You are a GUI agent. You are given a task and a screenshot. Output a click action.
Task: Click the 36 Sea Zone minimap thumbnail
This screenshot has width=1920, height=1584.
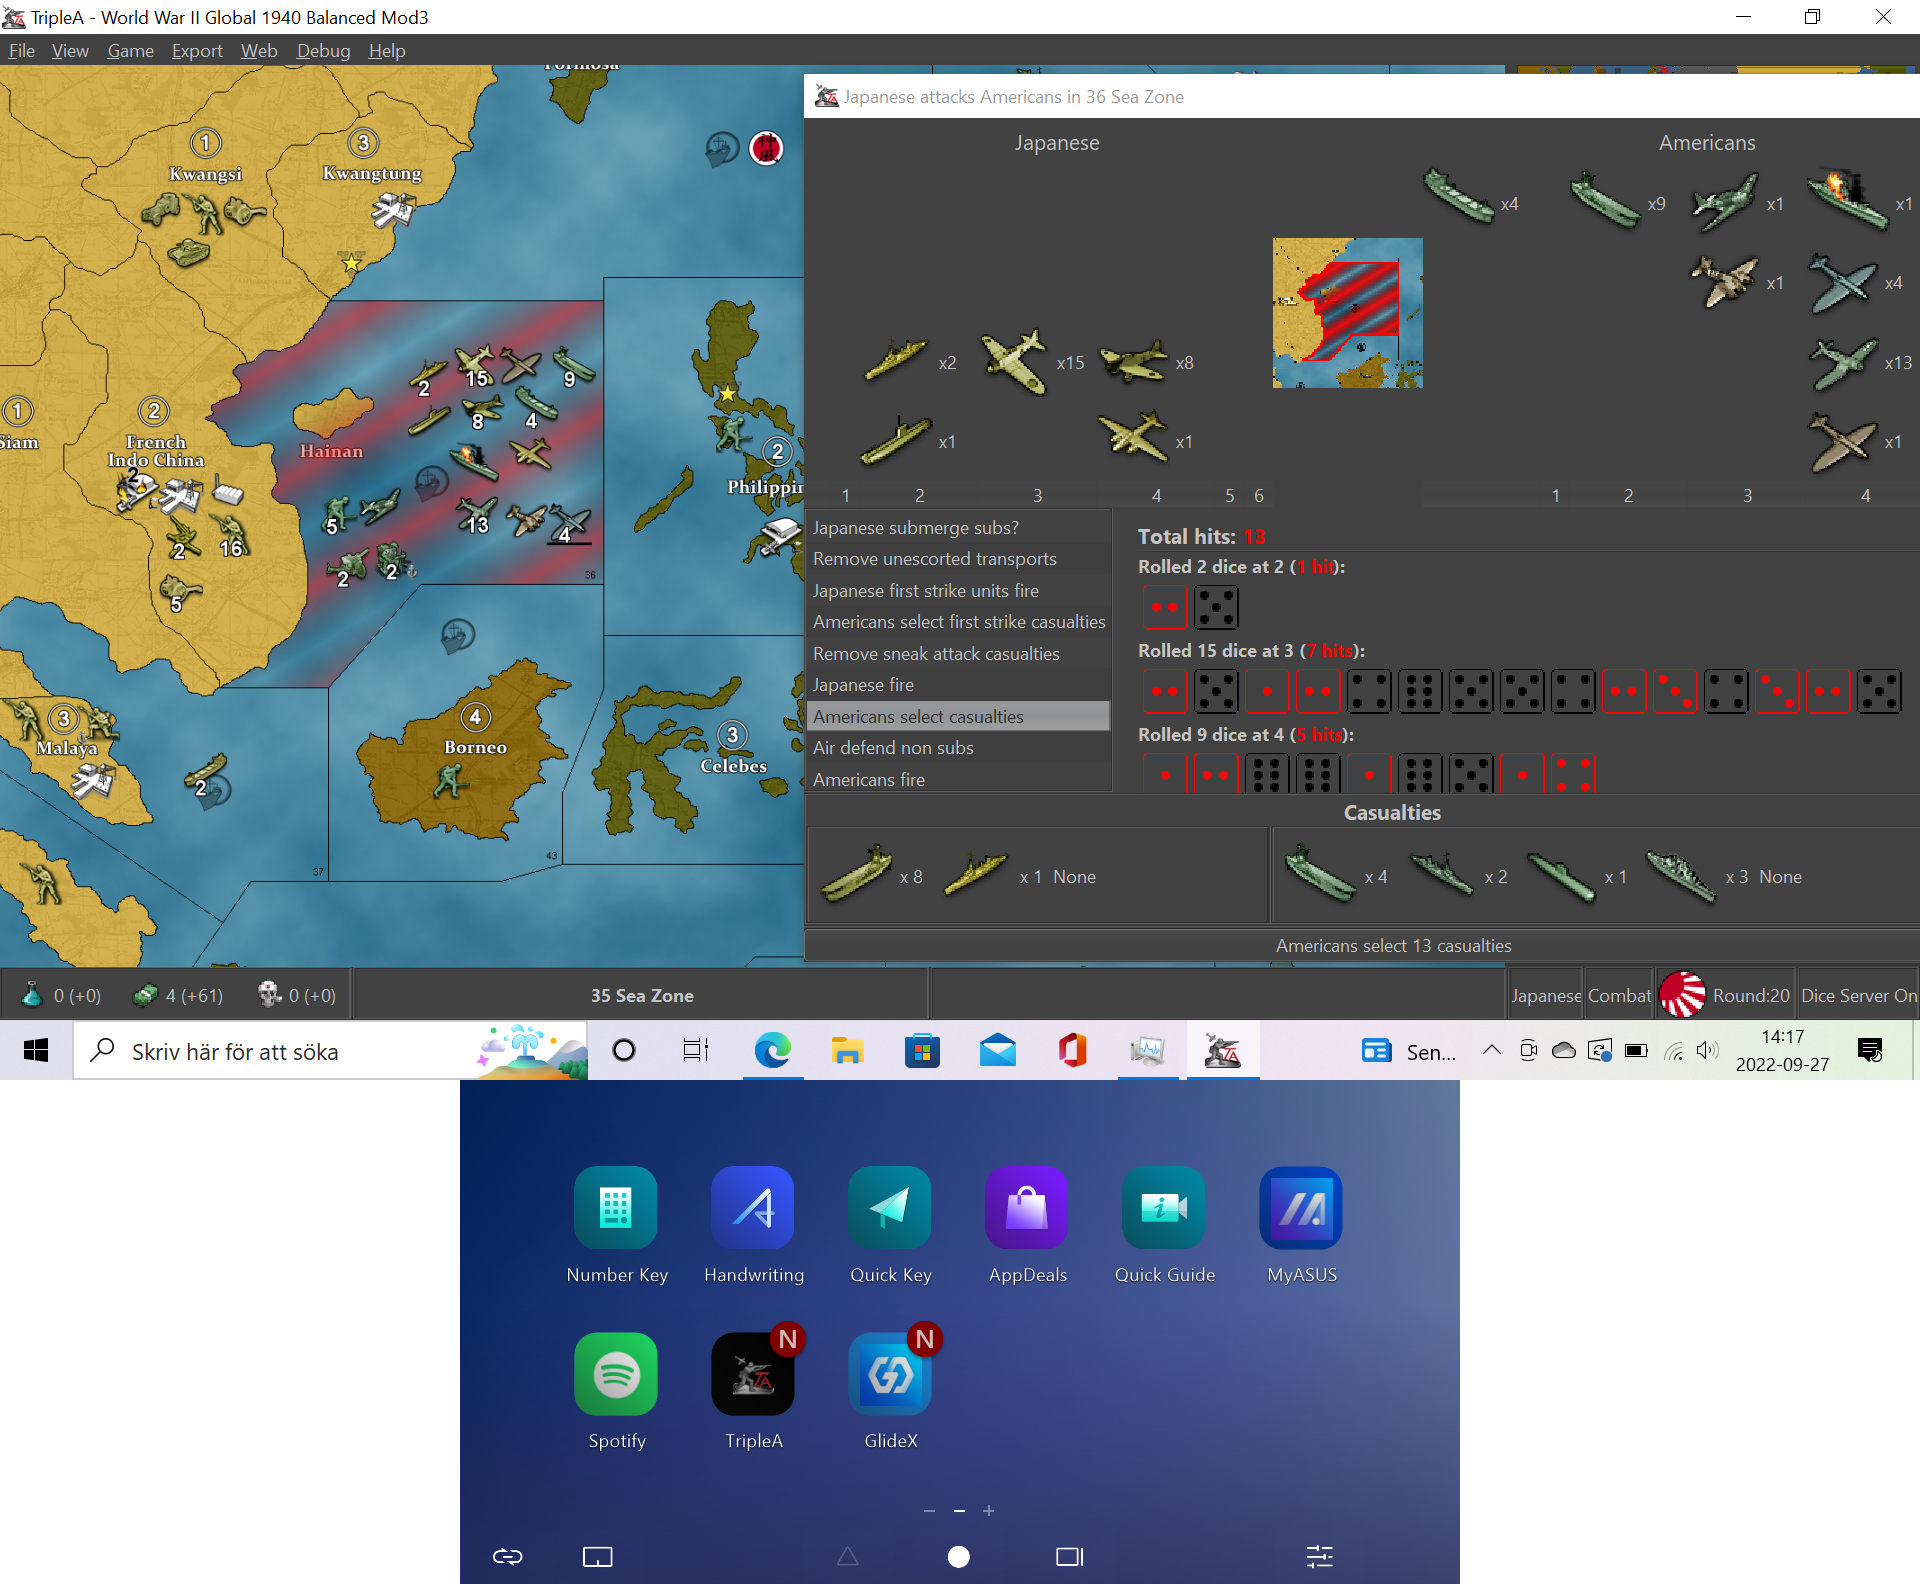pos(1347,313)
